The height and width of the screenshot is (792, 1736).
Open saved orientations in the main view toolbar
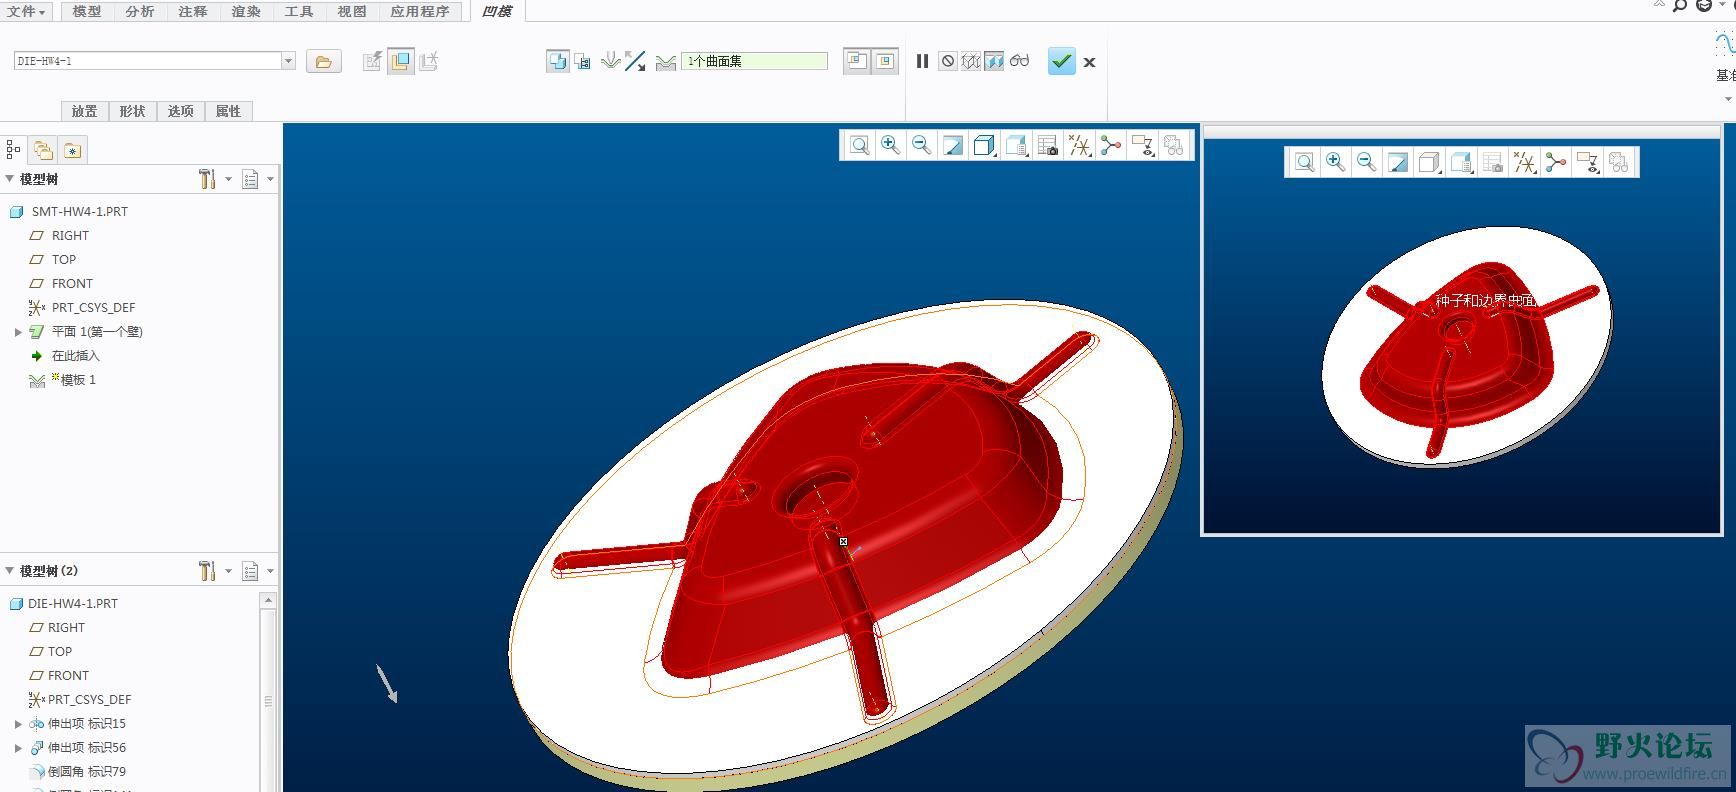pos(1016,146)
